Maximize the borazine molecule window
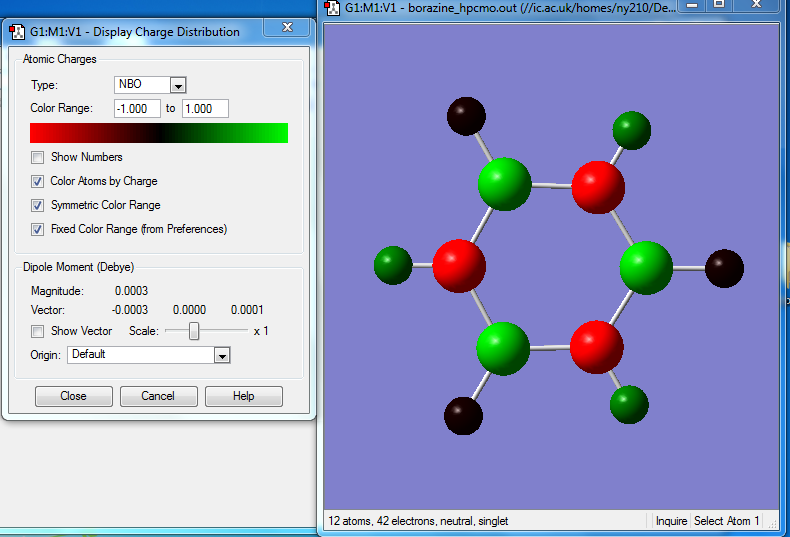Viewport: 790px width, 537px height. pyautogui.click(x=719, y=5)
